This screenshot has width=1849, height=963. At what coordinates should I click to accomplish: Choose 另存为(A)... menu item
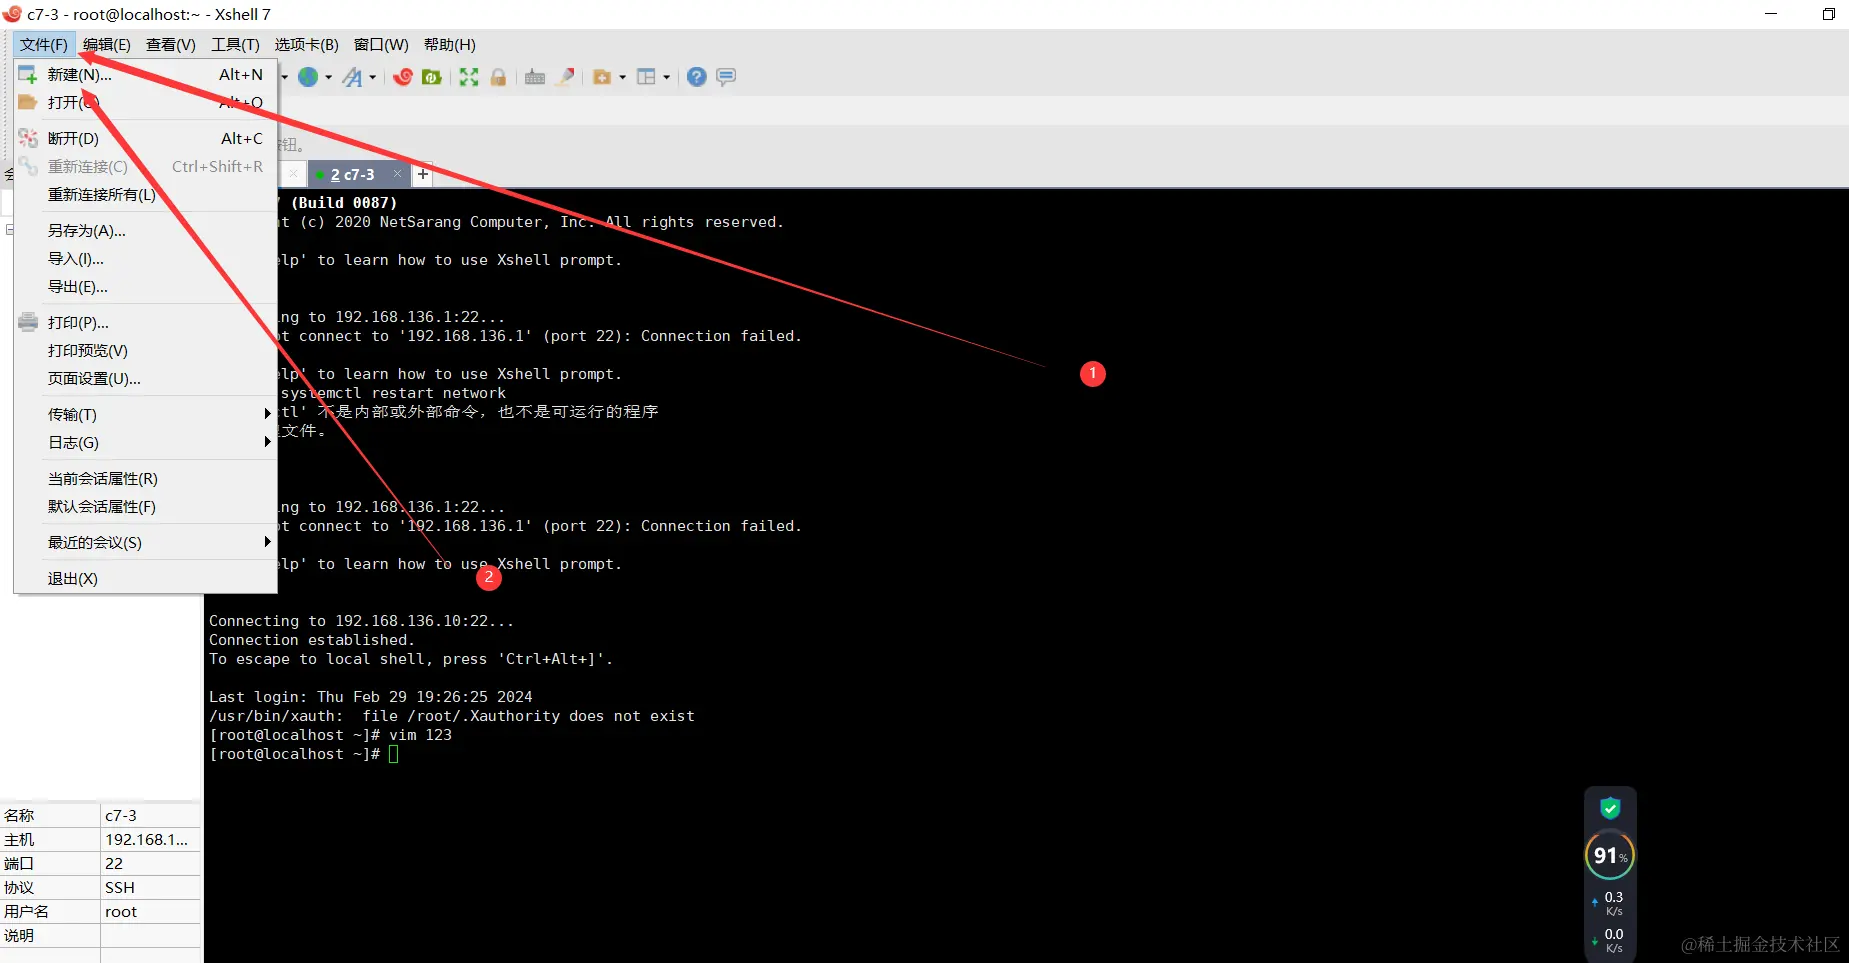146,231
